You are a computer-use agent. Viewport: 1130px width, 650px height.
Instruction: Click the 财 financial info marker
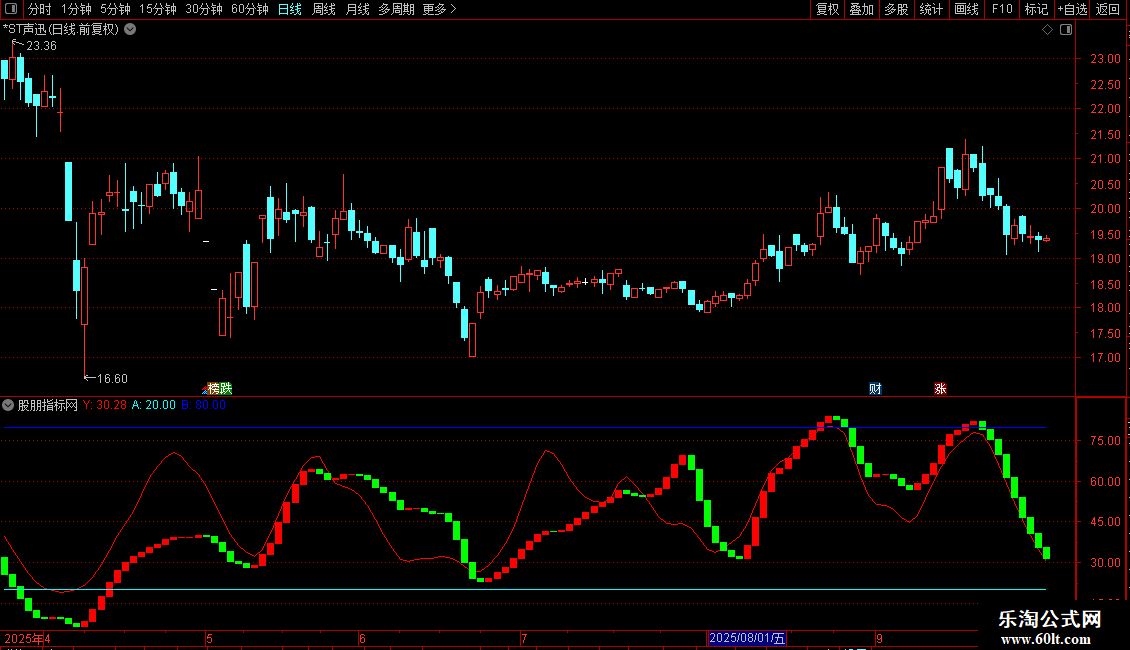point(875,388)
